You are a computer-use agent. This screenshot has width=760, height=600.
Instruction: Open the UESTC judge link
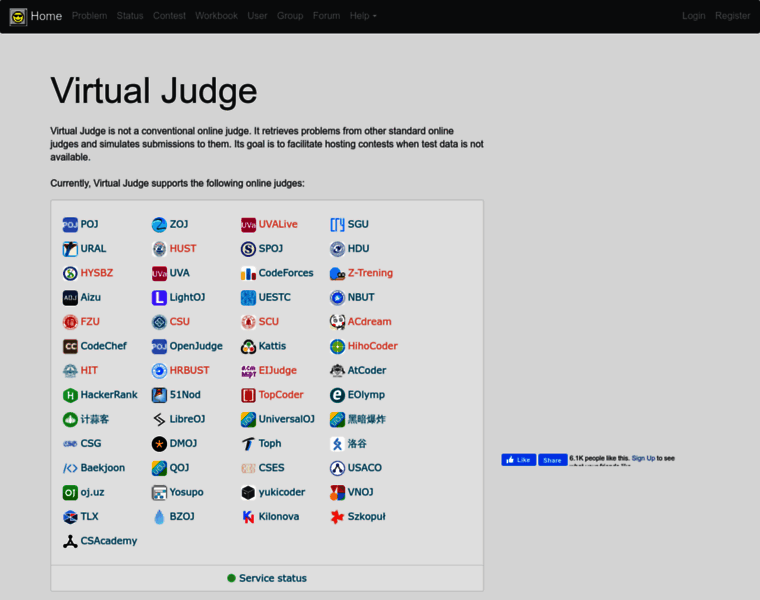[274, 297]
